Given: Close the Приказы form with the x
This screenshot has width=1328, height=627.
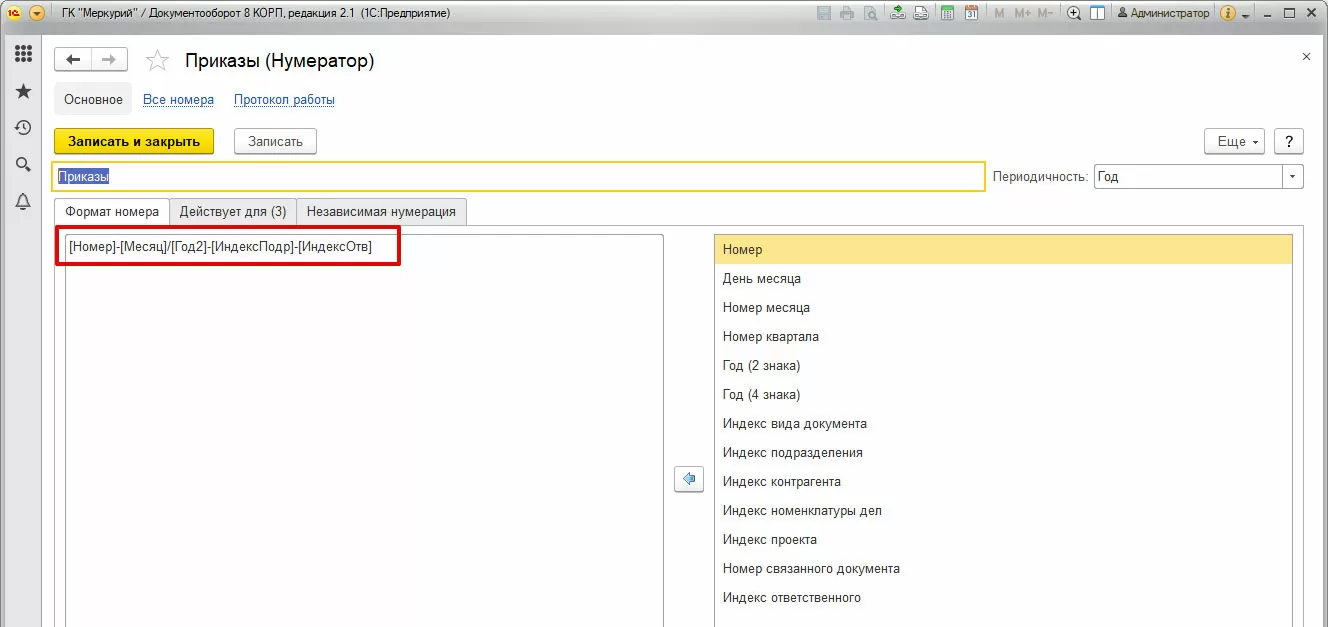Looking at the screenshot, I should 1306,57.
